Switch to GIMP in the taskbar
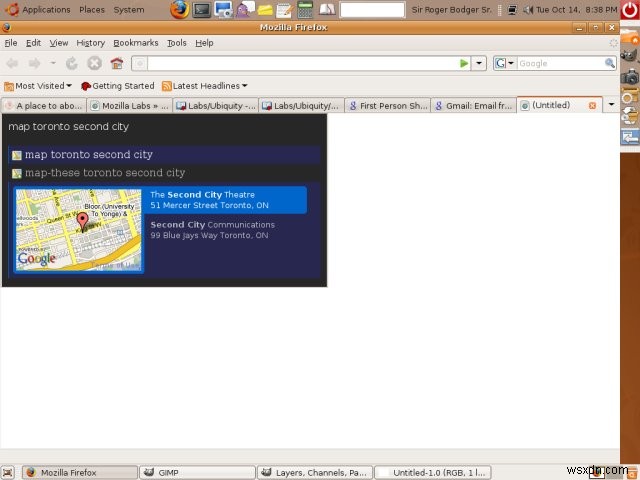The image size is (640, 480). [197, 473]
